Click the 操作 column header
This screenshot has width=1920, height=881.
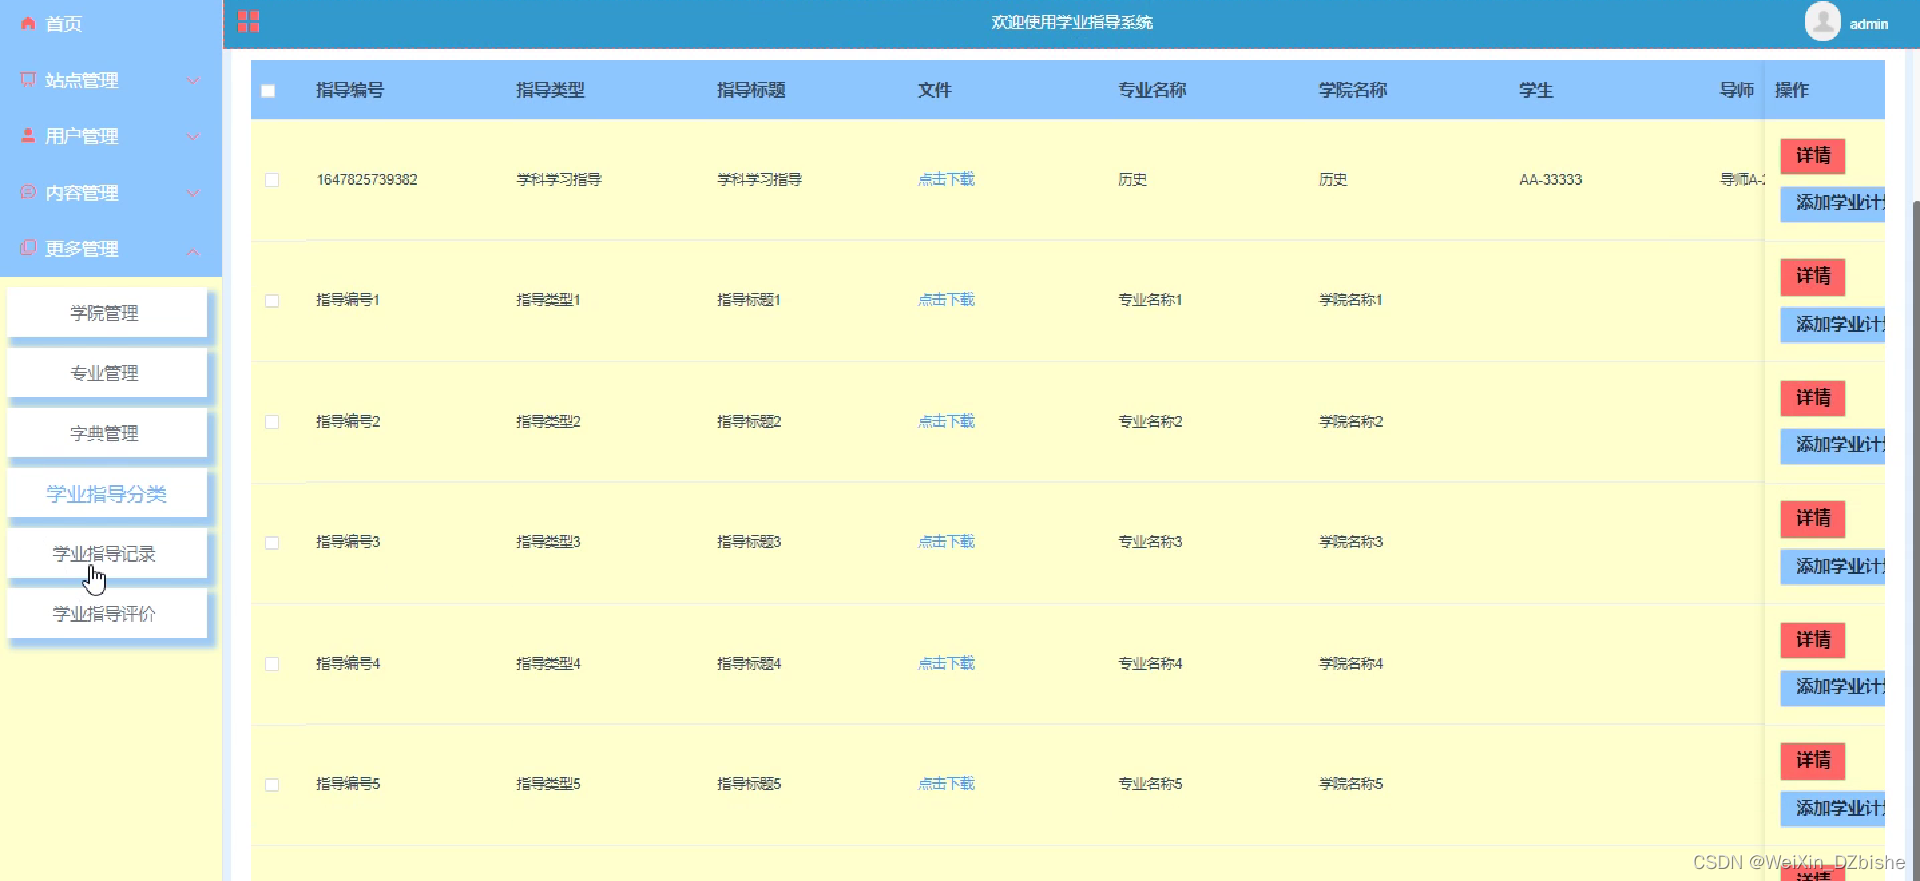pyautogui.click(x=1792, y=90)
